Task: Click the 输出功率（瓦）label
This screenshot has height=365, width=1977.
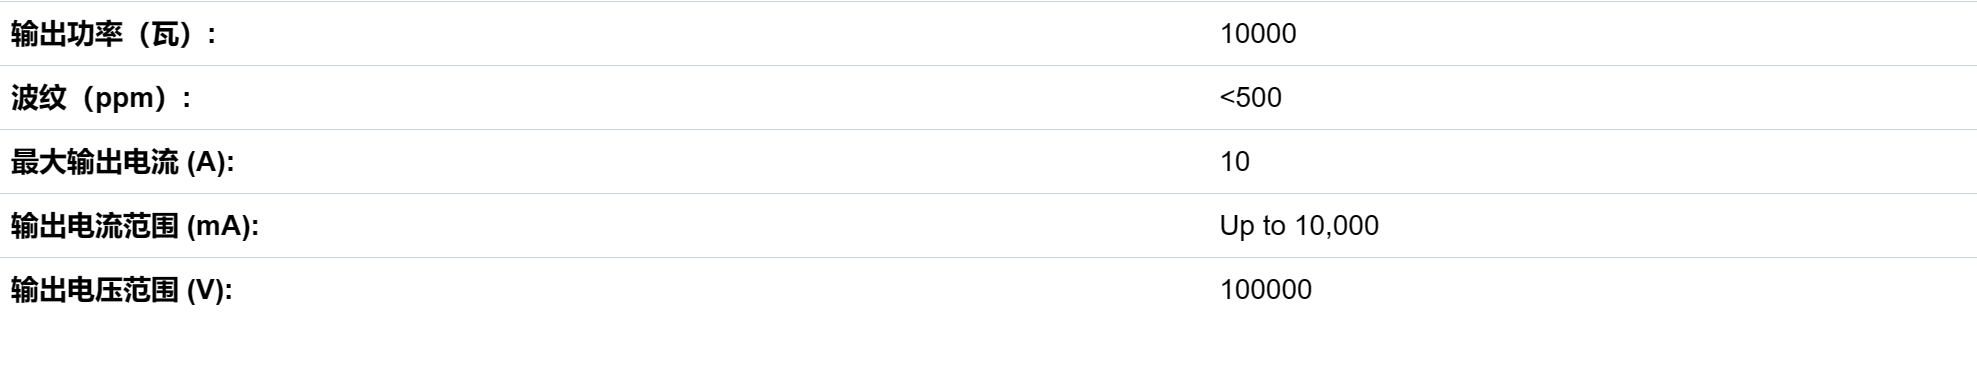Action: click(113, 34)
